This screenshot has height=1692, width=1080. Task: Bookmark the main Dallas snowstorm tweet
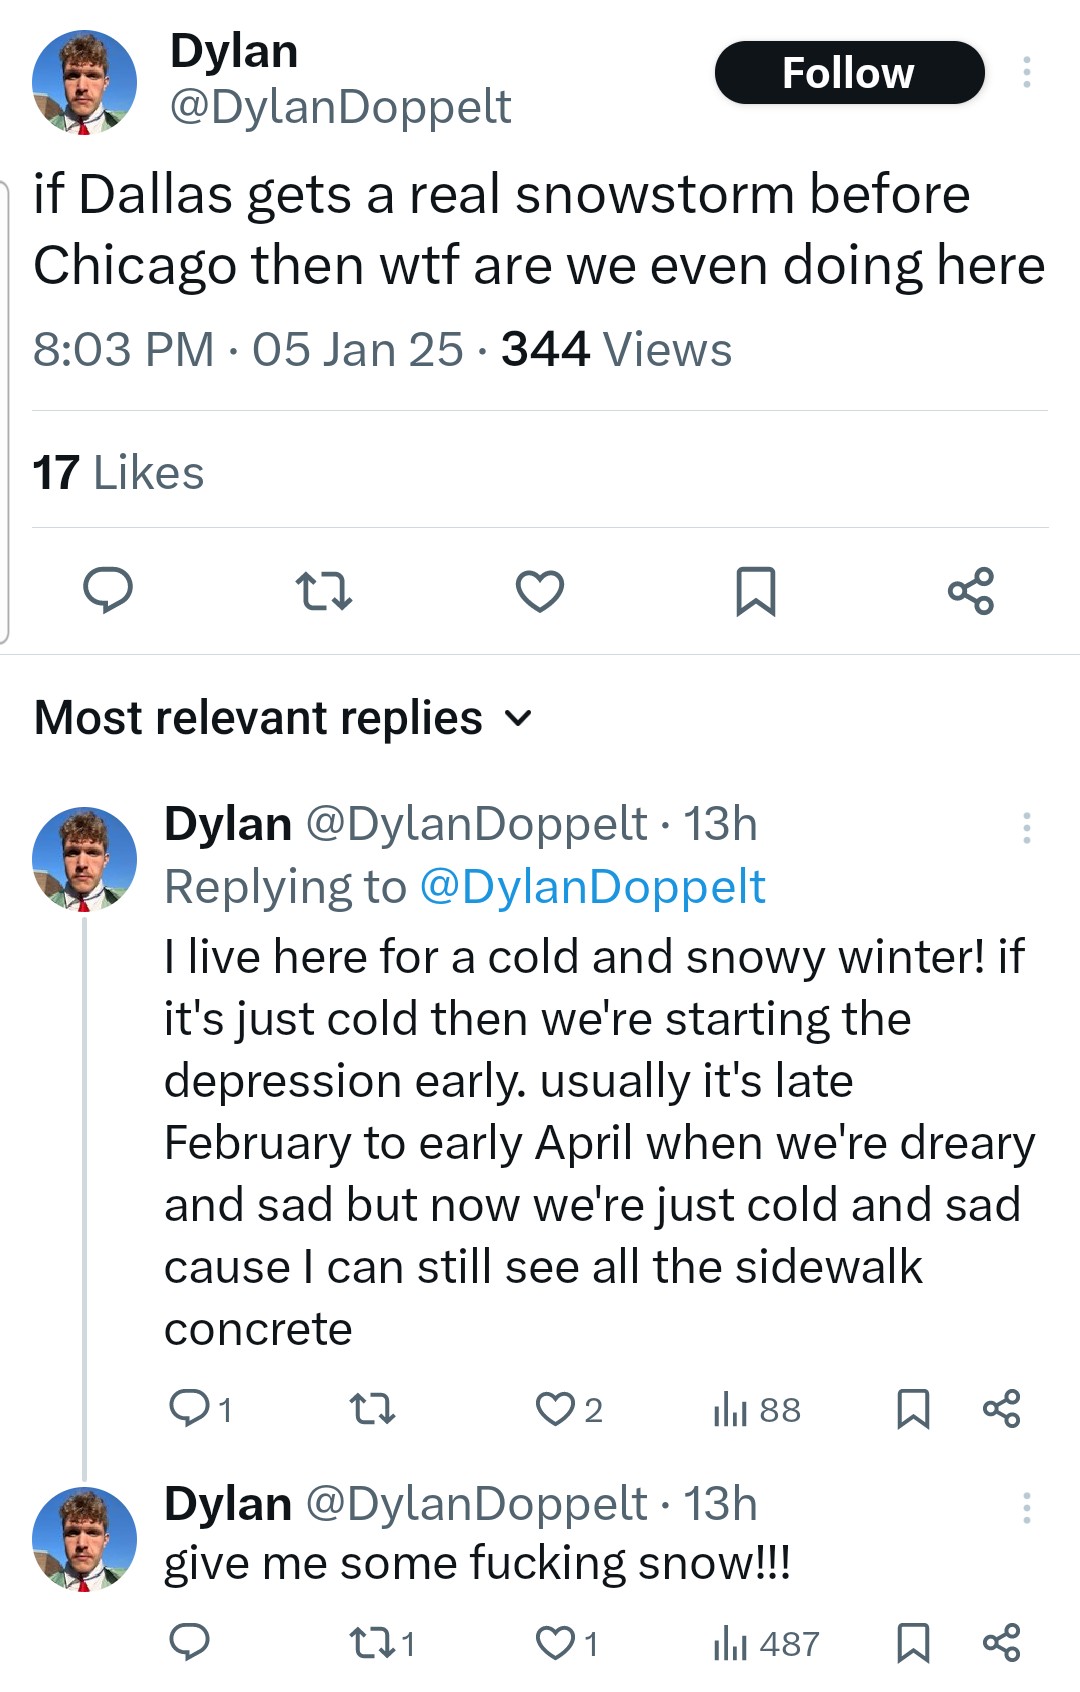tap(755, 590)
